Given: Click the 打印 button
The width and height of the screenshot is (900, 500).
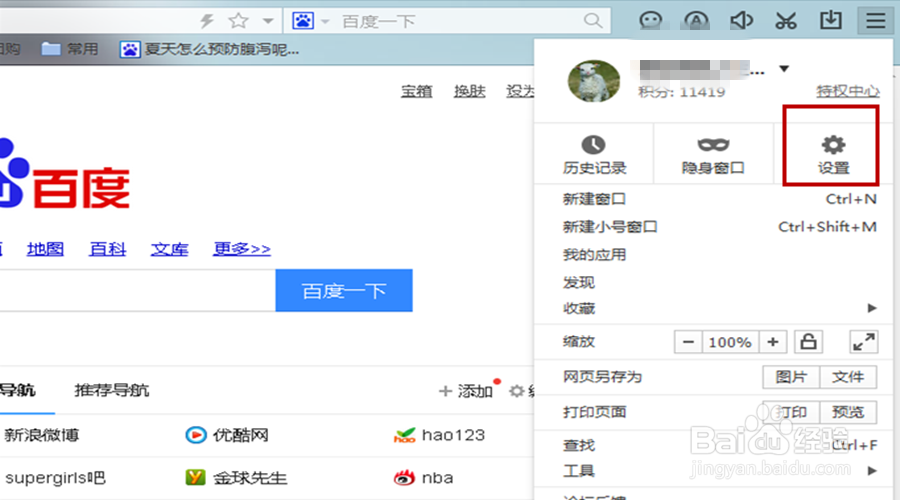Looking at the screenshot, I should (791, 412).
